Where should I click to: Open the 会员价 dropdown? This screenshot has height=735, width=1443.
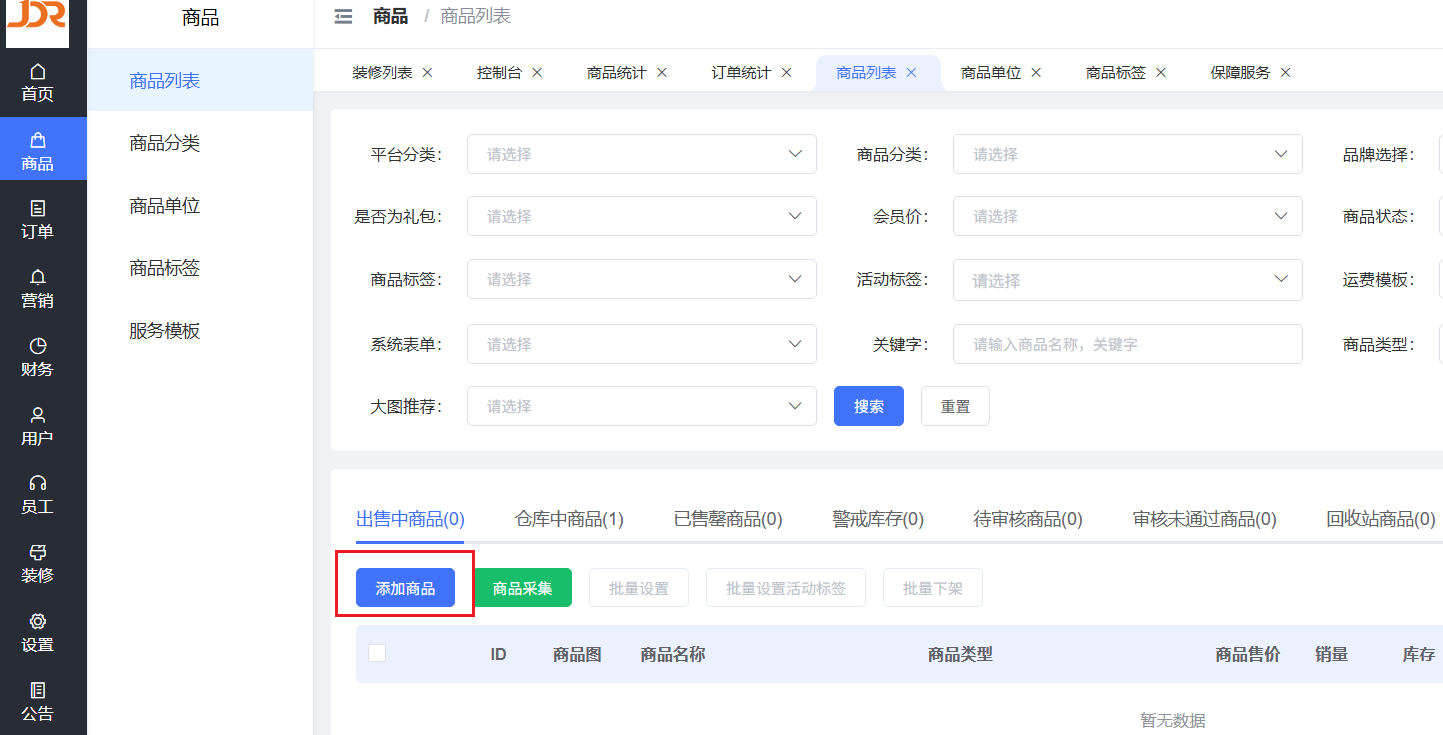point(1128,216)
